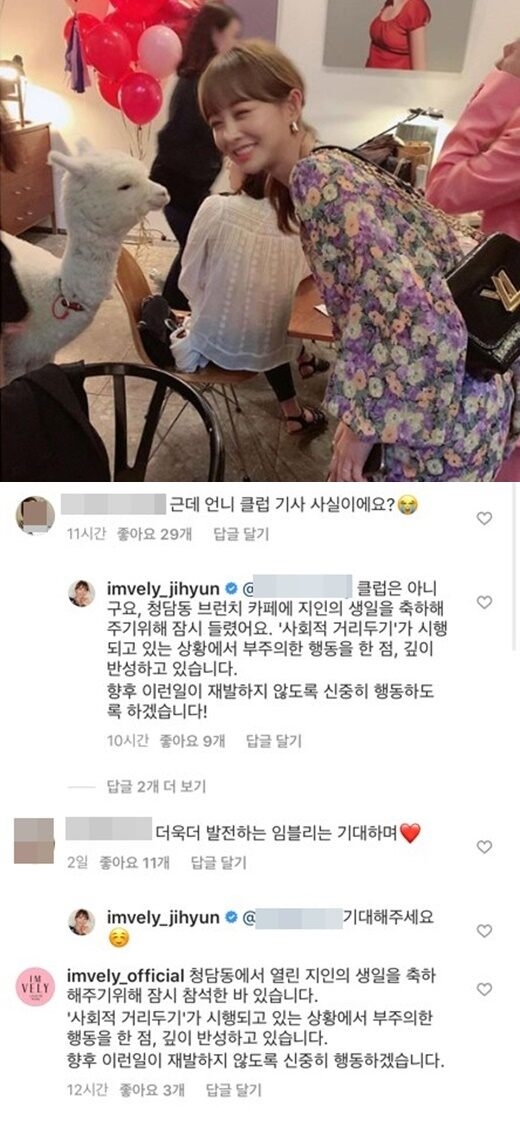Like the comment asking about the club article
The image size is (520, 1121).
pyautogui.click(x=484, y=518)
